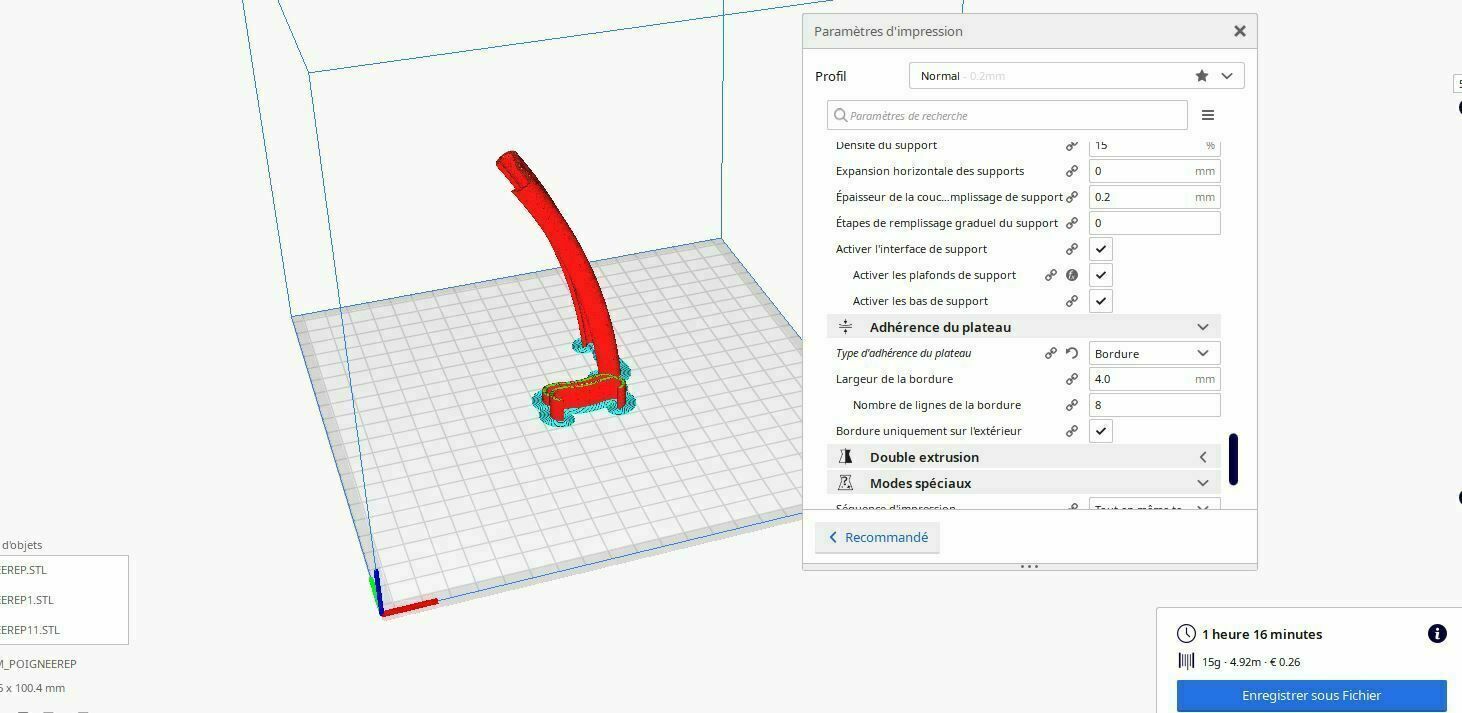Click link icon for Activer les plafonds de support
The image size is (1462, 713).
pos(1051,275)
